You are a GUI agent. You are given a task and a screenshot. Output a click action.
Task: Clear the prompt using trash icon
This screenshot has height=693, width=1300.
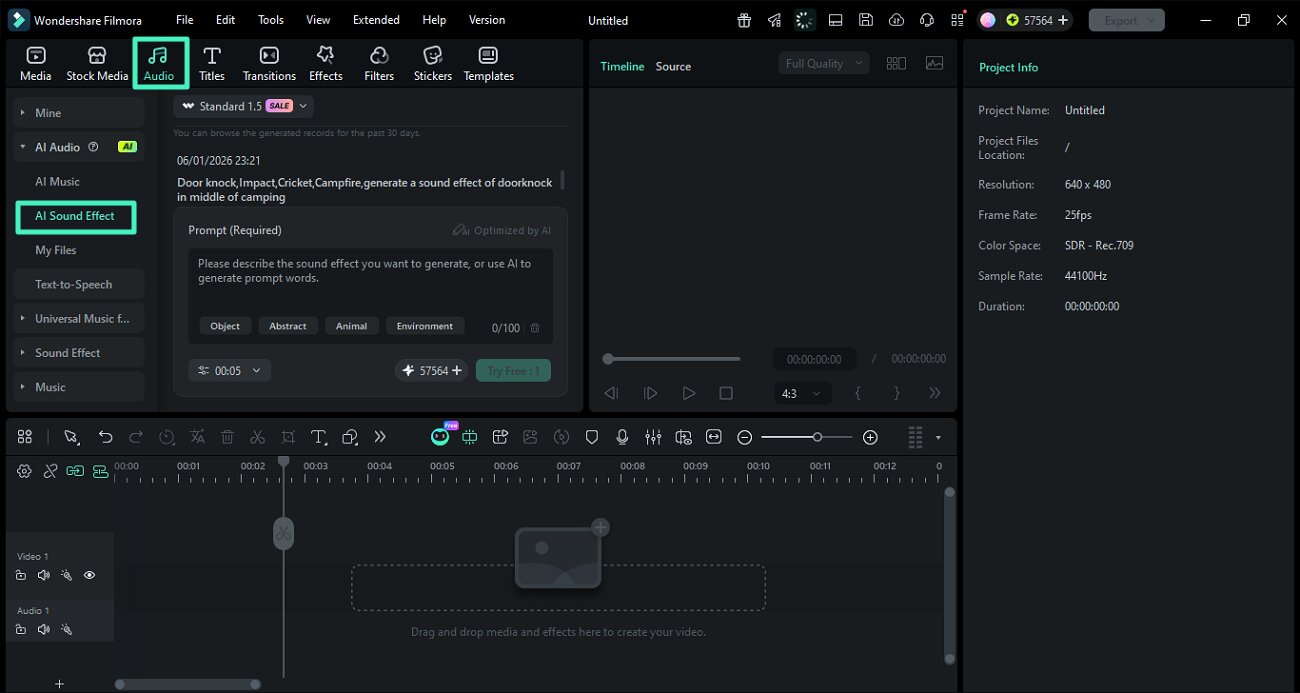535,328
